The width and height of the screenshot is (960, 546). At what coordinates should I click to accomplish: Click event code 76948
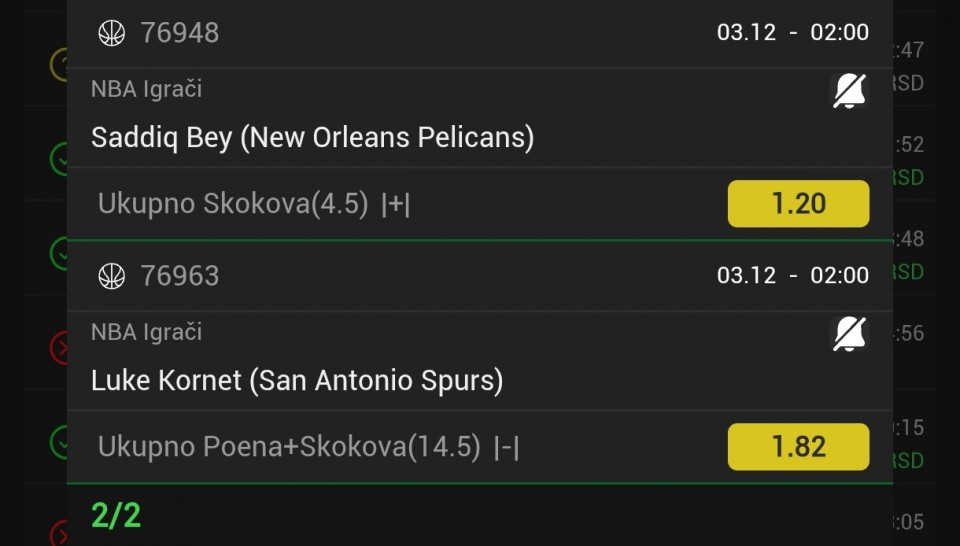[180, 33]
